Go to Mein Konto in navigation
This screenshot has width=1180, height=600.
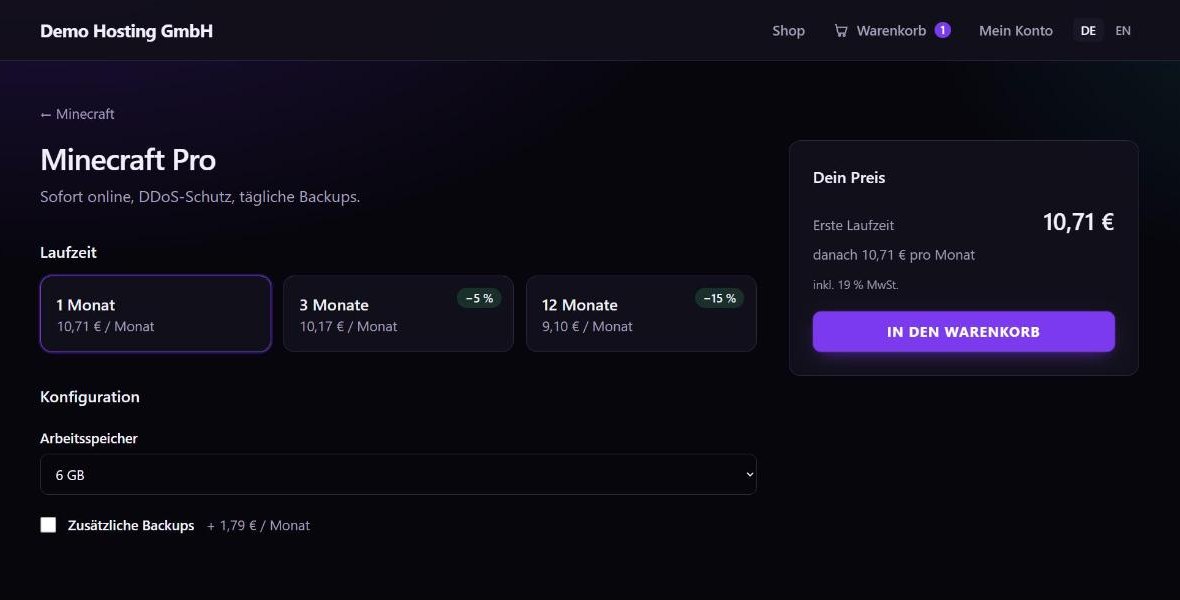pos(1015,31)
